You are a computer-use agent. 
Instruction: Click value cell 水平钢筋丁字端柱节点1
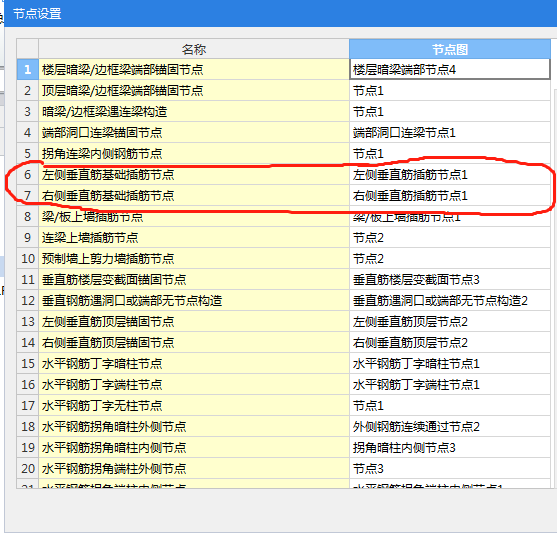[450, 384]
